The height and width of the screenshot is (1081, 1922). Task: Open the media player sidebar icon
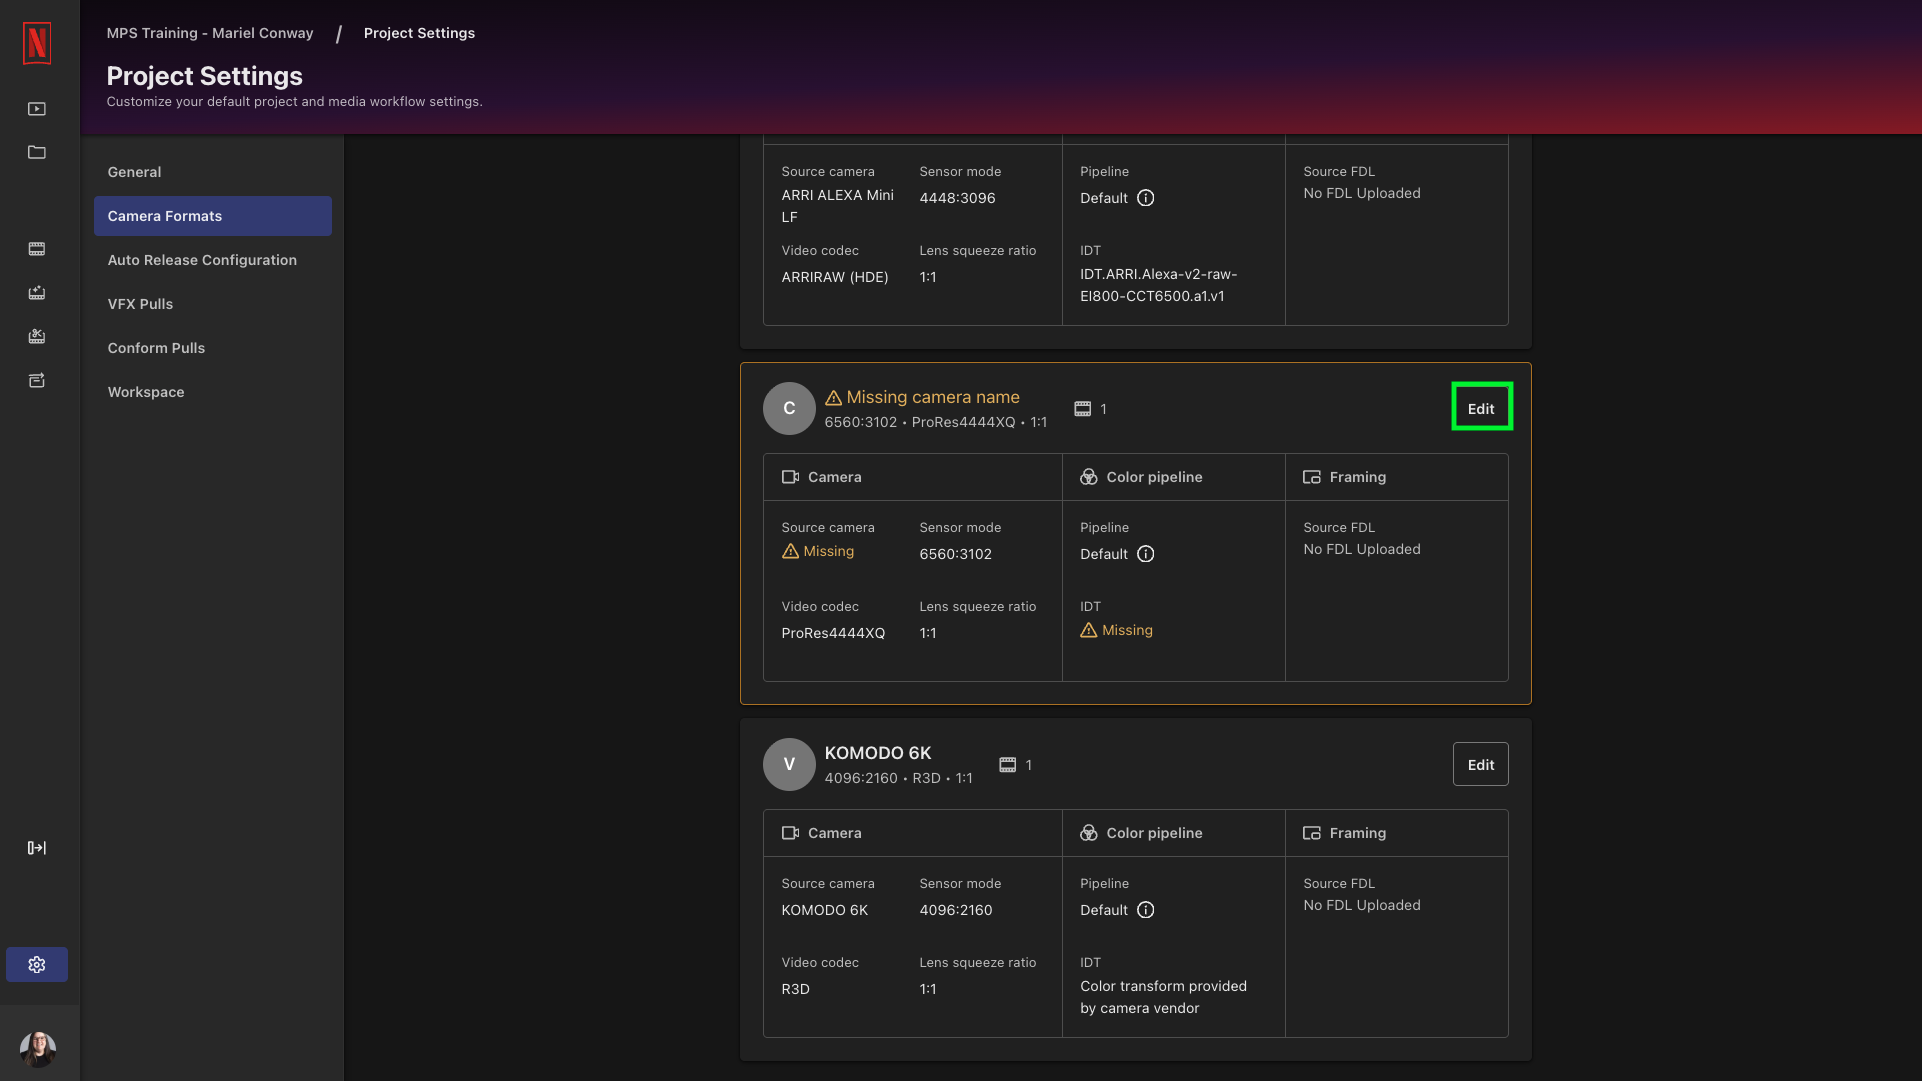(37, 109)
